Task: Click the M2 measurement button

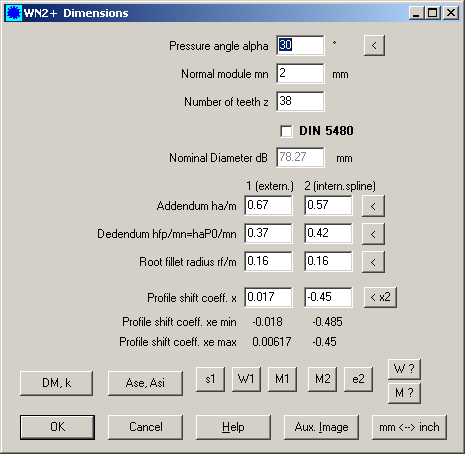Action: 322,379
